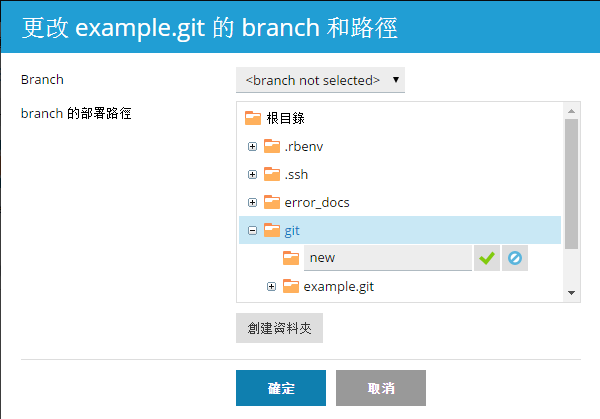Image resolution: width=600 pixels, height=419 pixels.
Task: Expand the error_docs folder node
Action: pos(253,202)
